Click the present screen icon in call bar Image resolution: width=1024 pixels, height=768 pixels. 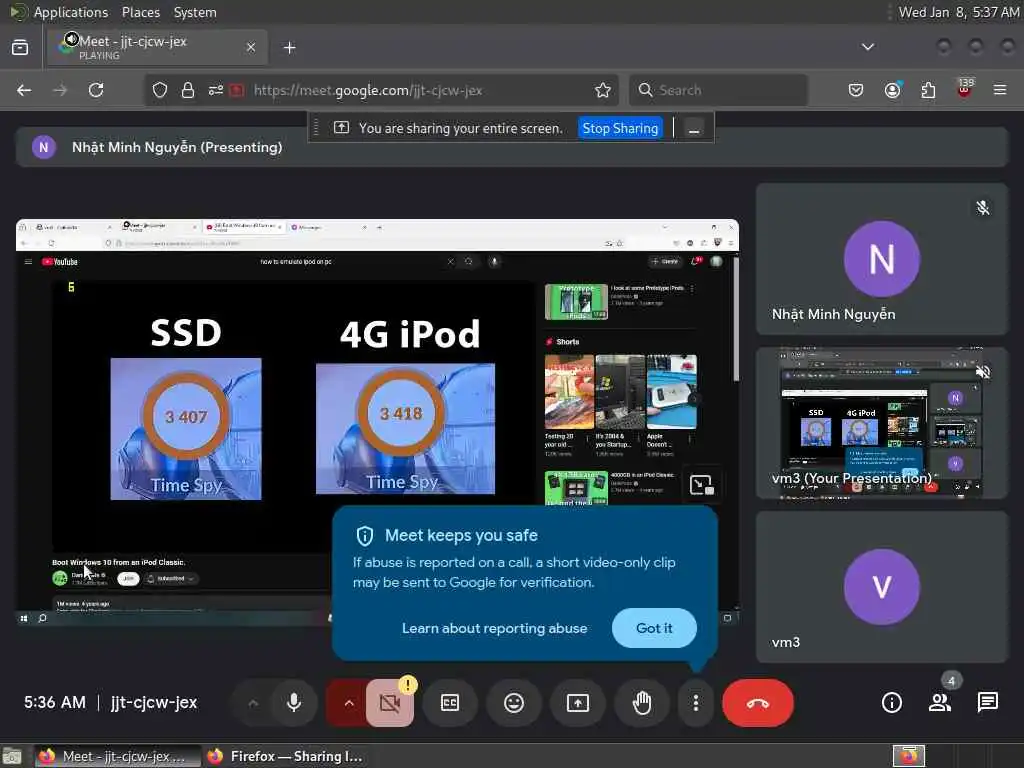[x=578, y=703]
